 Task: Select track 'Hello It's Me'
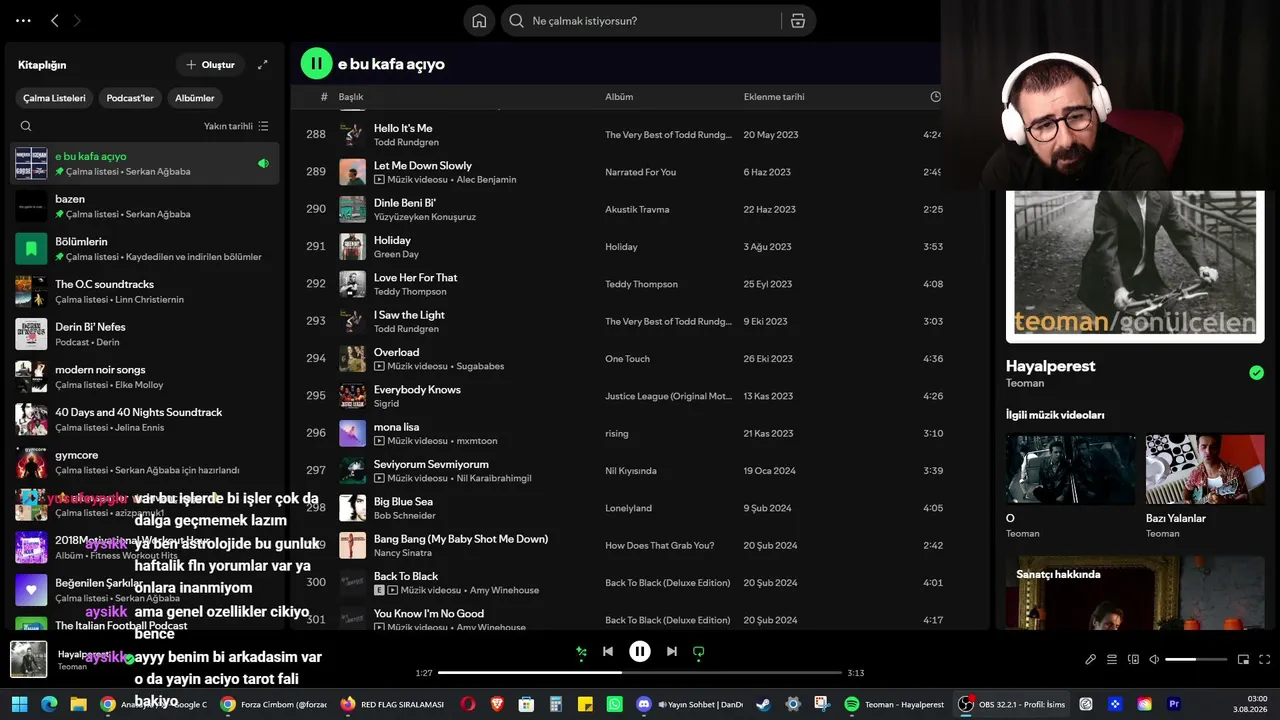403,128
